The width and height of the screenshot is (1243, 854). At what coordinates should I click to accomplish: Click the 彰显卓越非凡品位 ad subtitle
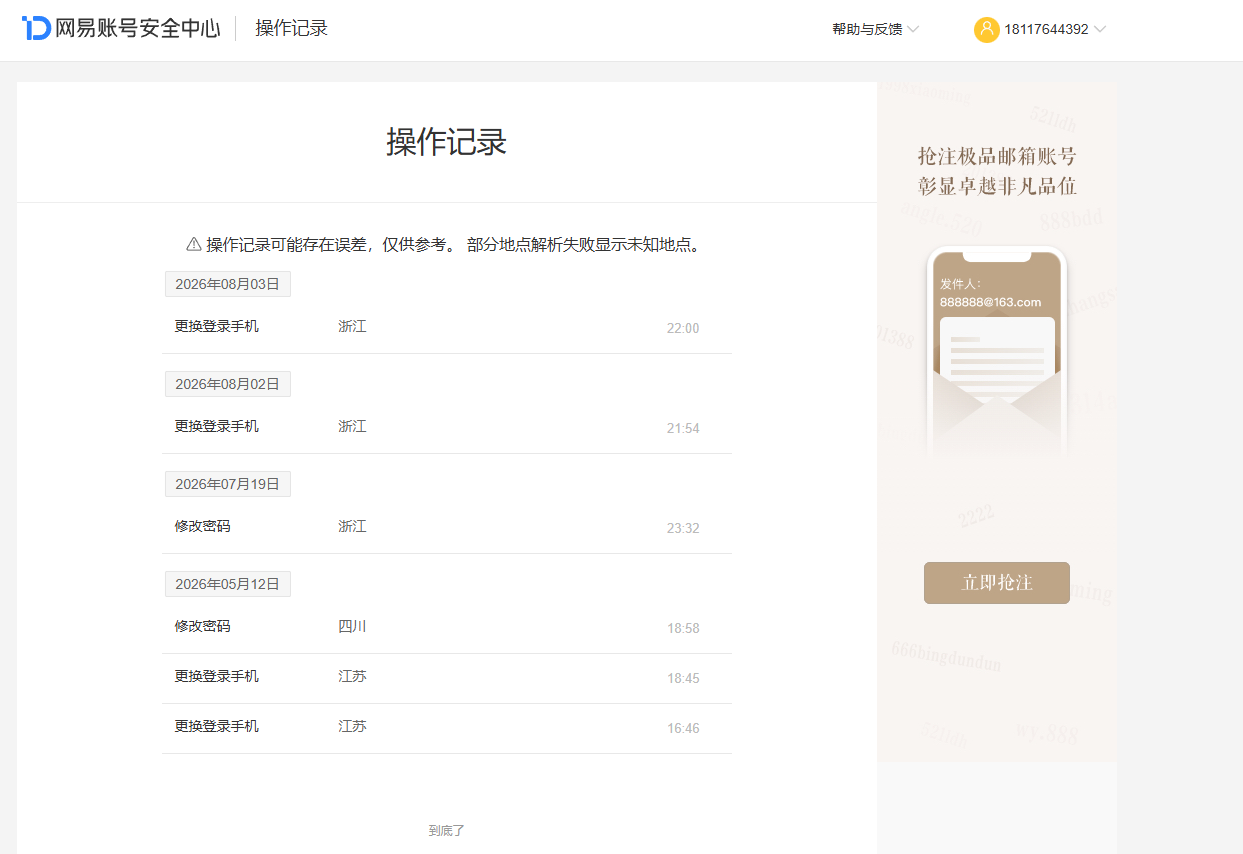click(997, 186)
